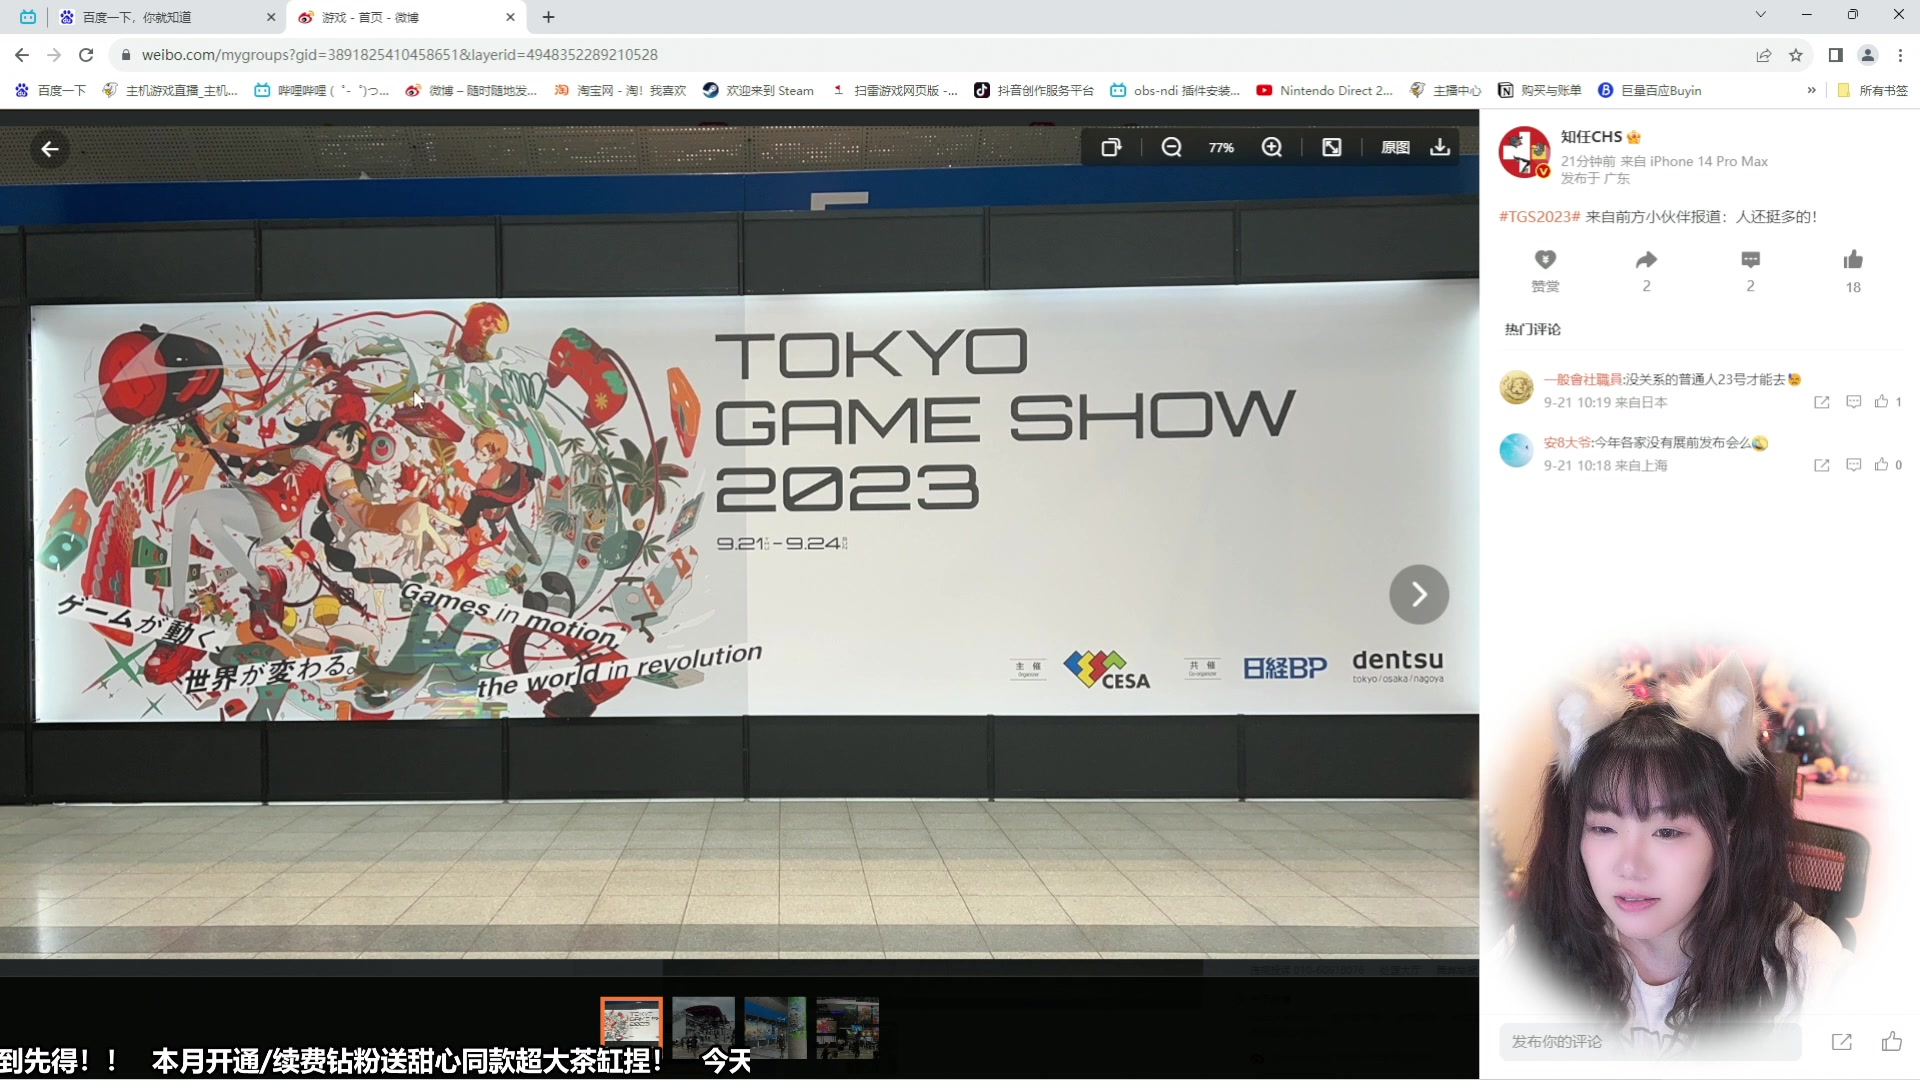Image resolution: width=1920 pixels, height=1080 pixels.
Task: Open the 所有书签 bookmarks panel
Action: coord(1871,90)
